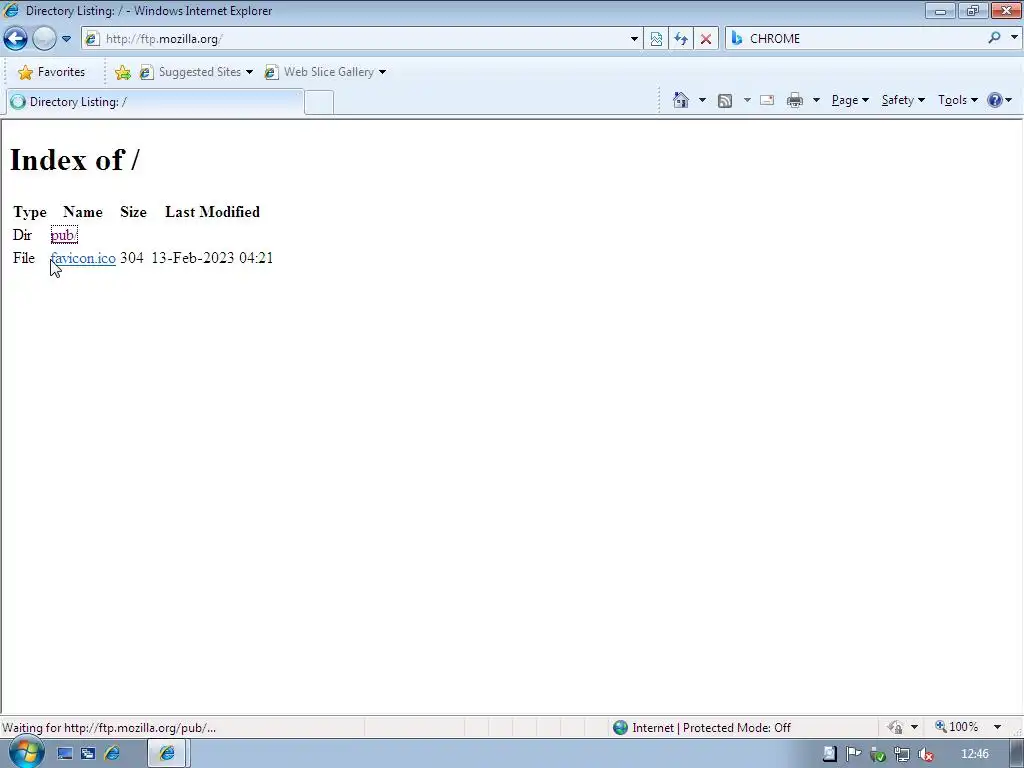This screenshot has width=1024, height=768.
Task: Expand the address bar autocomplete dropdown
Action: point(633,39)
